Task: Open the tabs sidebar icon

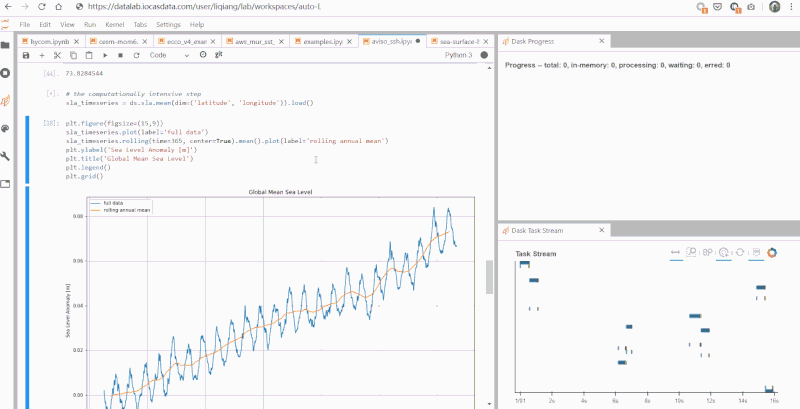Action: pos(5,184)
